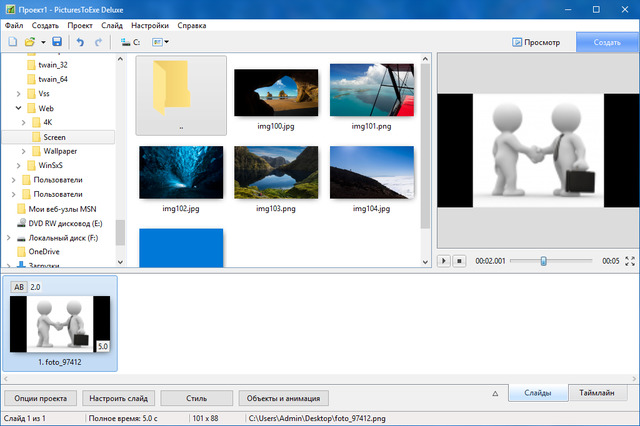The width and height of the screenshot is (640, 426).
Task: Create a new project with the blank page icon
Action: click(x=12, y=42)
